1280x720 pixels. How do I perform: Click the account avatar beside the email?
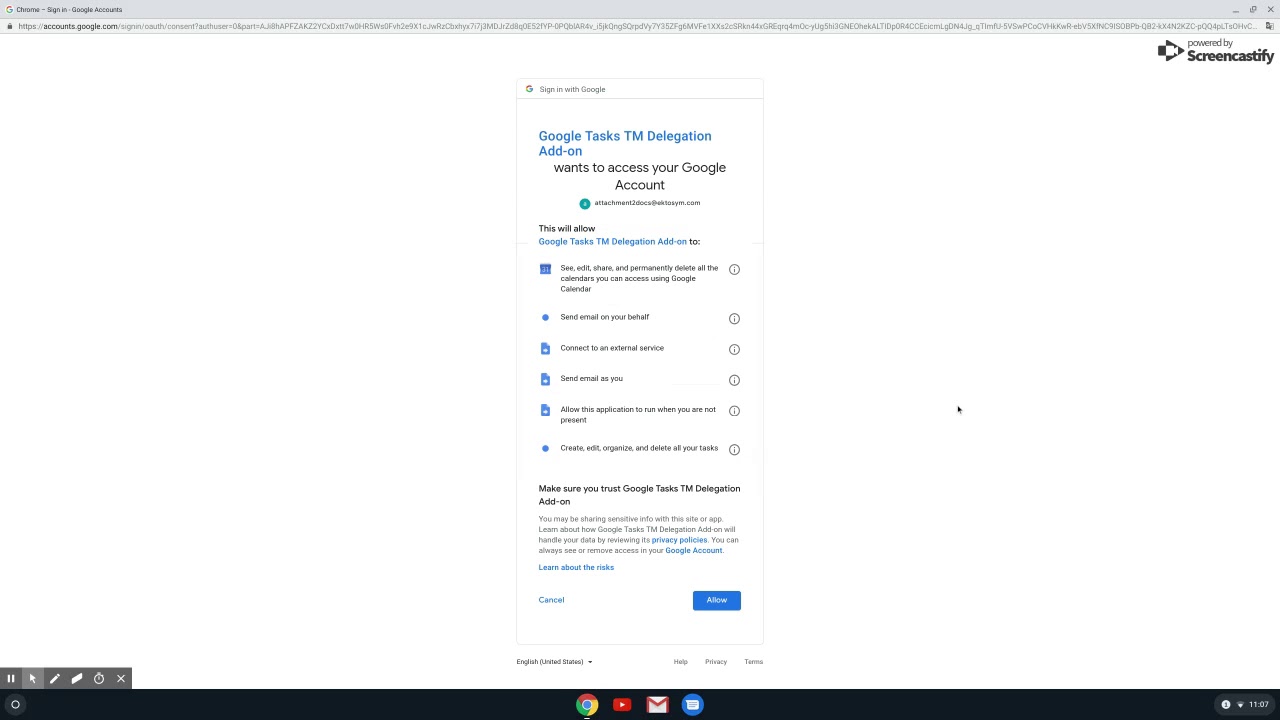pyautogui.click(x=585, y=204)
